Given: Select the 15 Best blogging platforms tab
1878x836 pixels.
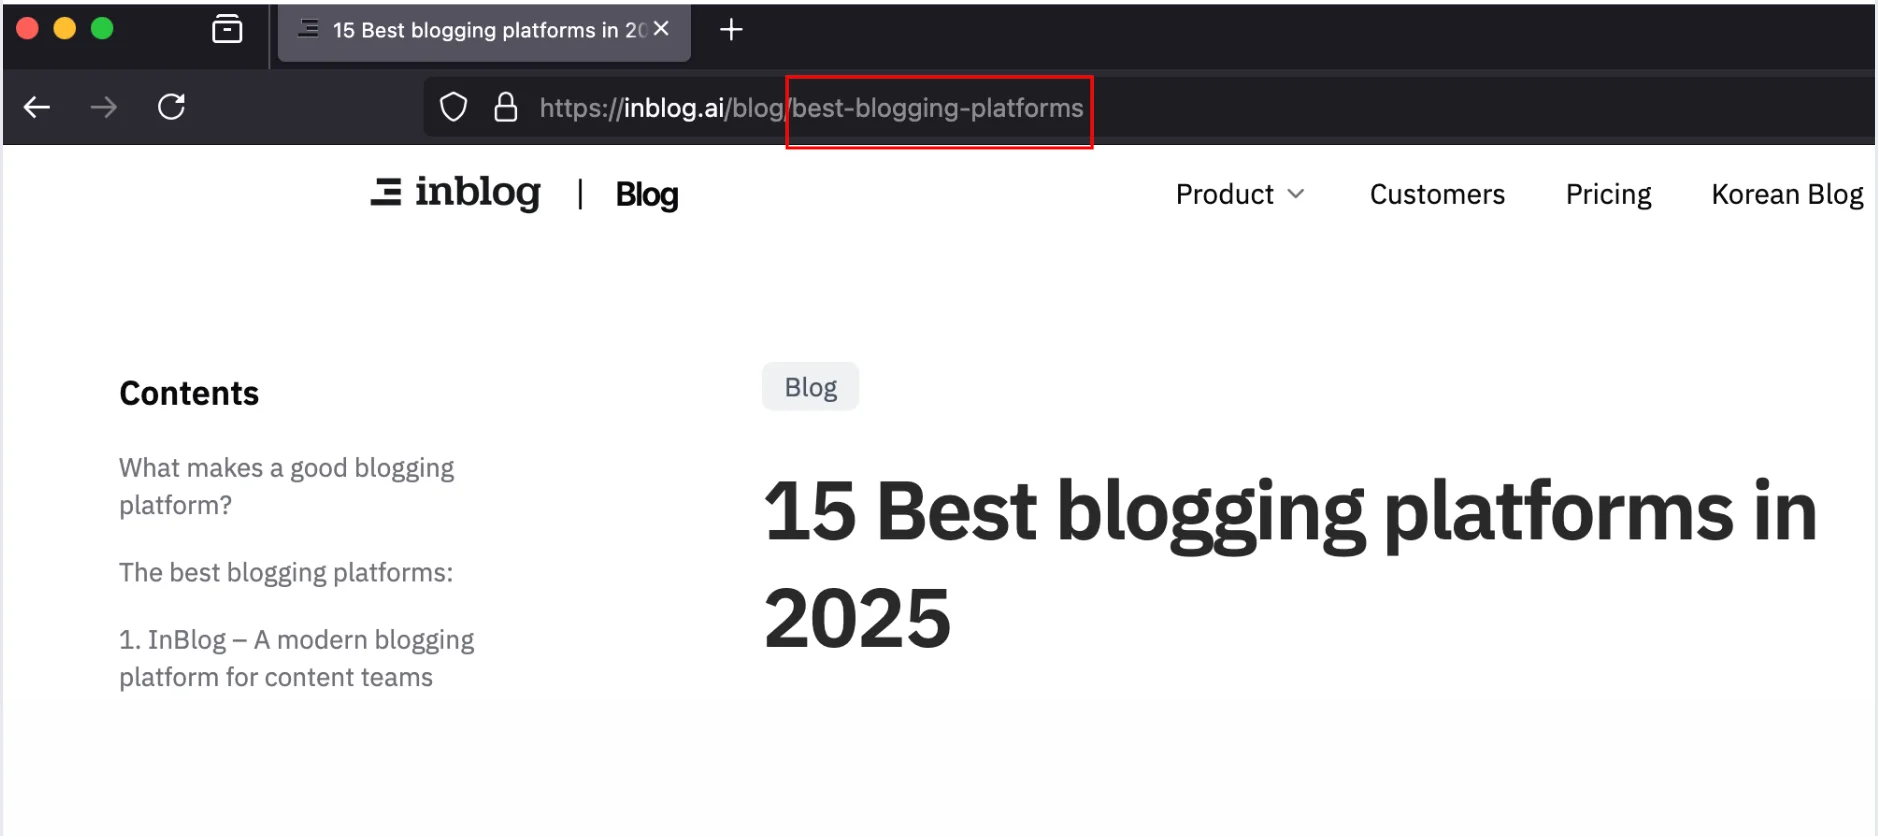Looking at the screenshot, I should click(480, 30).
